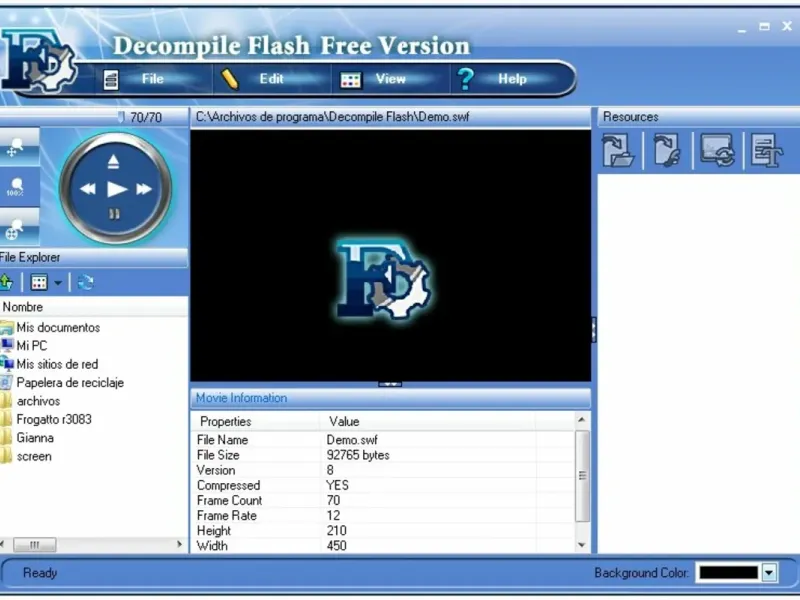The width and height of the screenshot is (800, 600).
Task: Click the Decompile Flash app logo
Action: tap(38, 62)
